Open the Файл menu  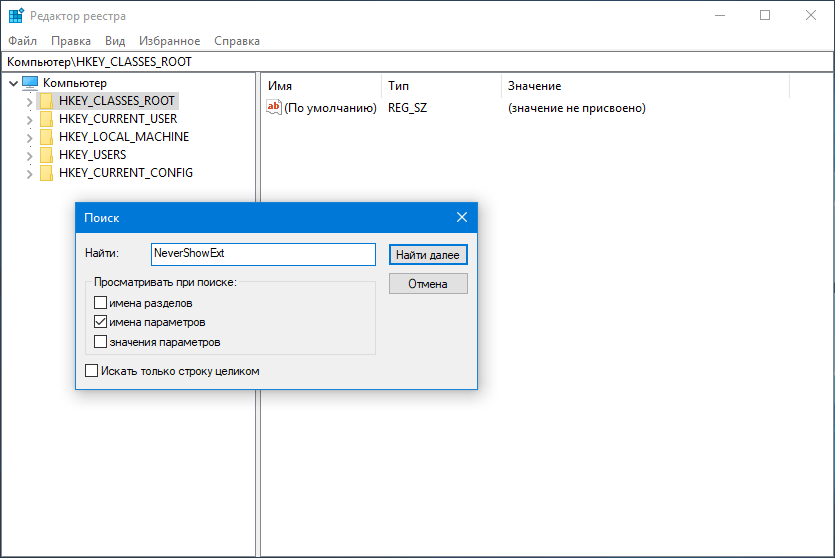click(x=22, y=41)
